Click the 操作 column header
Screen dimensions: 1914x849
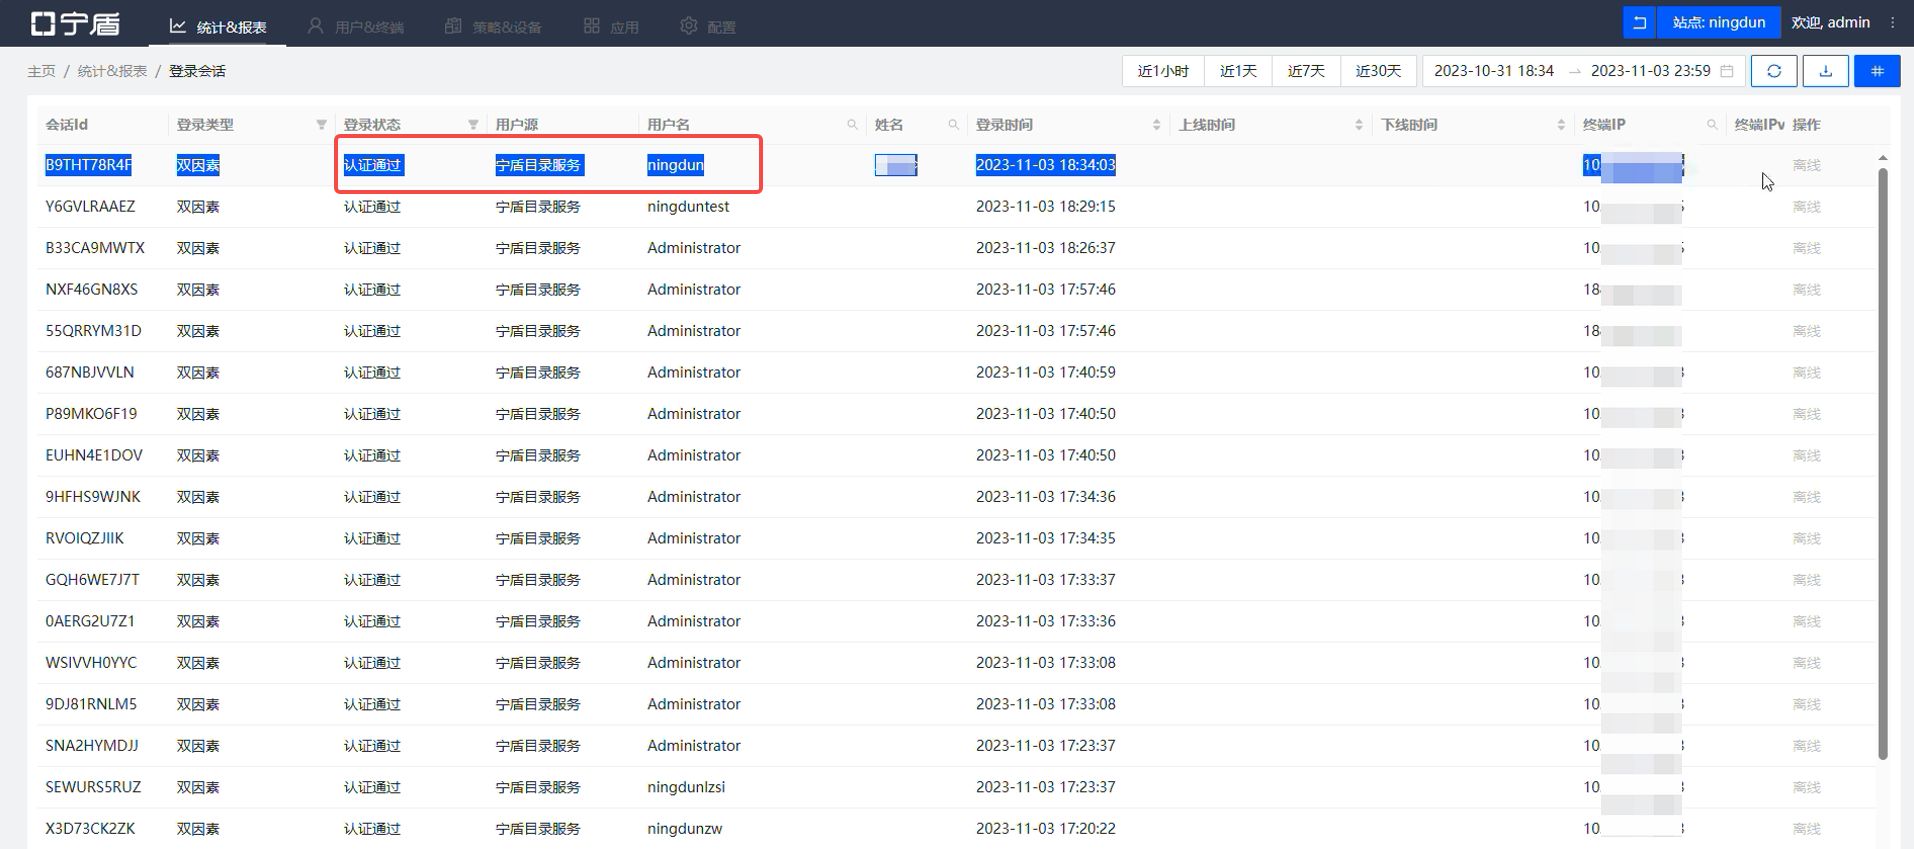[1806, 125]
